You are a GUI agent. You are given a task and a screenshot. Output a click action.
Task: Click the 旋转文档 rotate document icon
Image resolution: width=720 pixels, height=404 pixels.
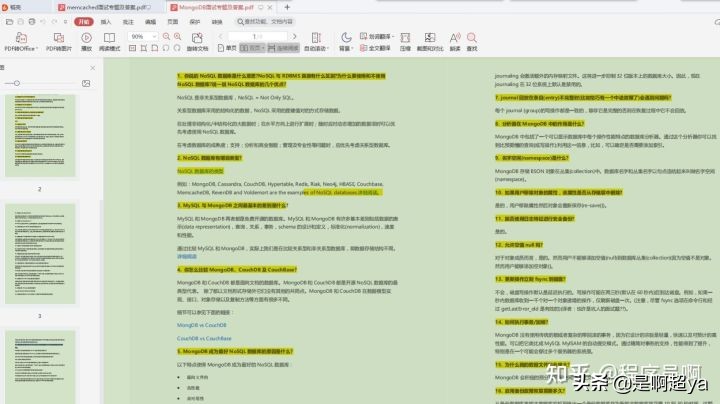coord(197,38)
